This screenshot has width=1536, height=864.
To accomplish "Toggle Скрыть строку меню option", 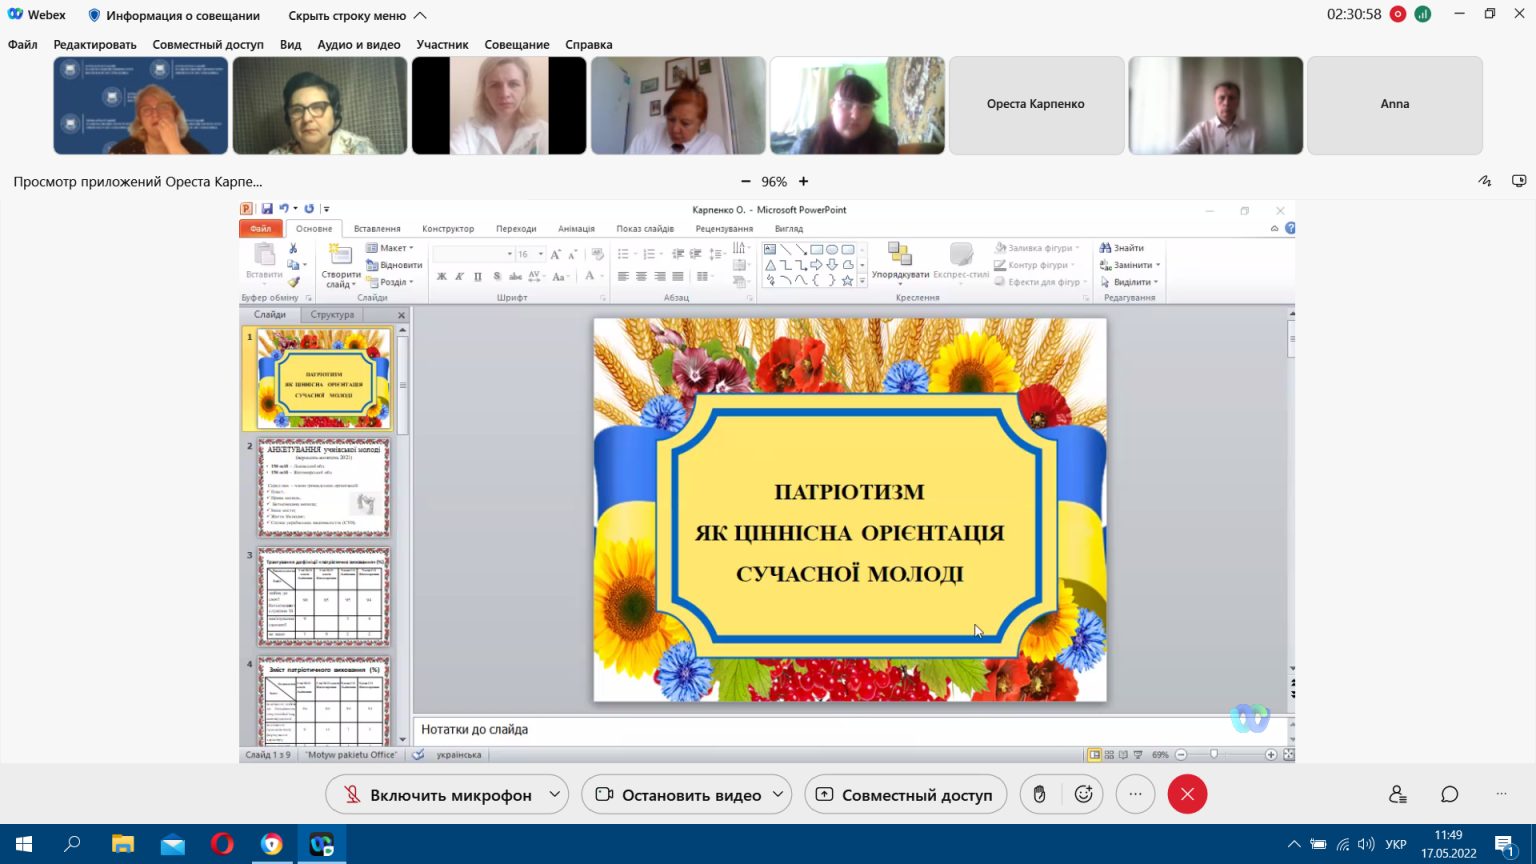I will pos(357,15).
